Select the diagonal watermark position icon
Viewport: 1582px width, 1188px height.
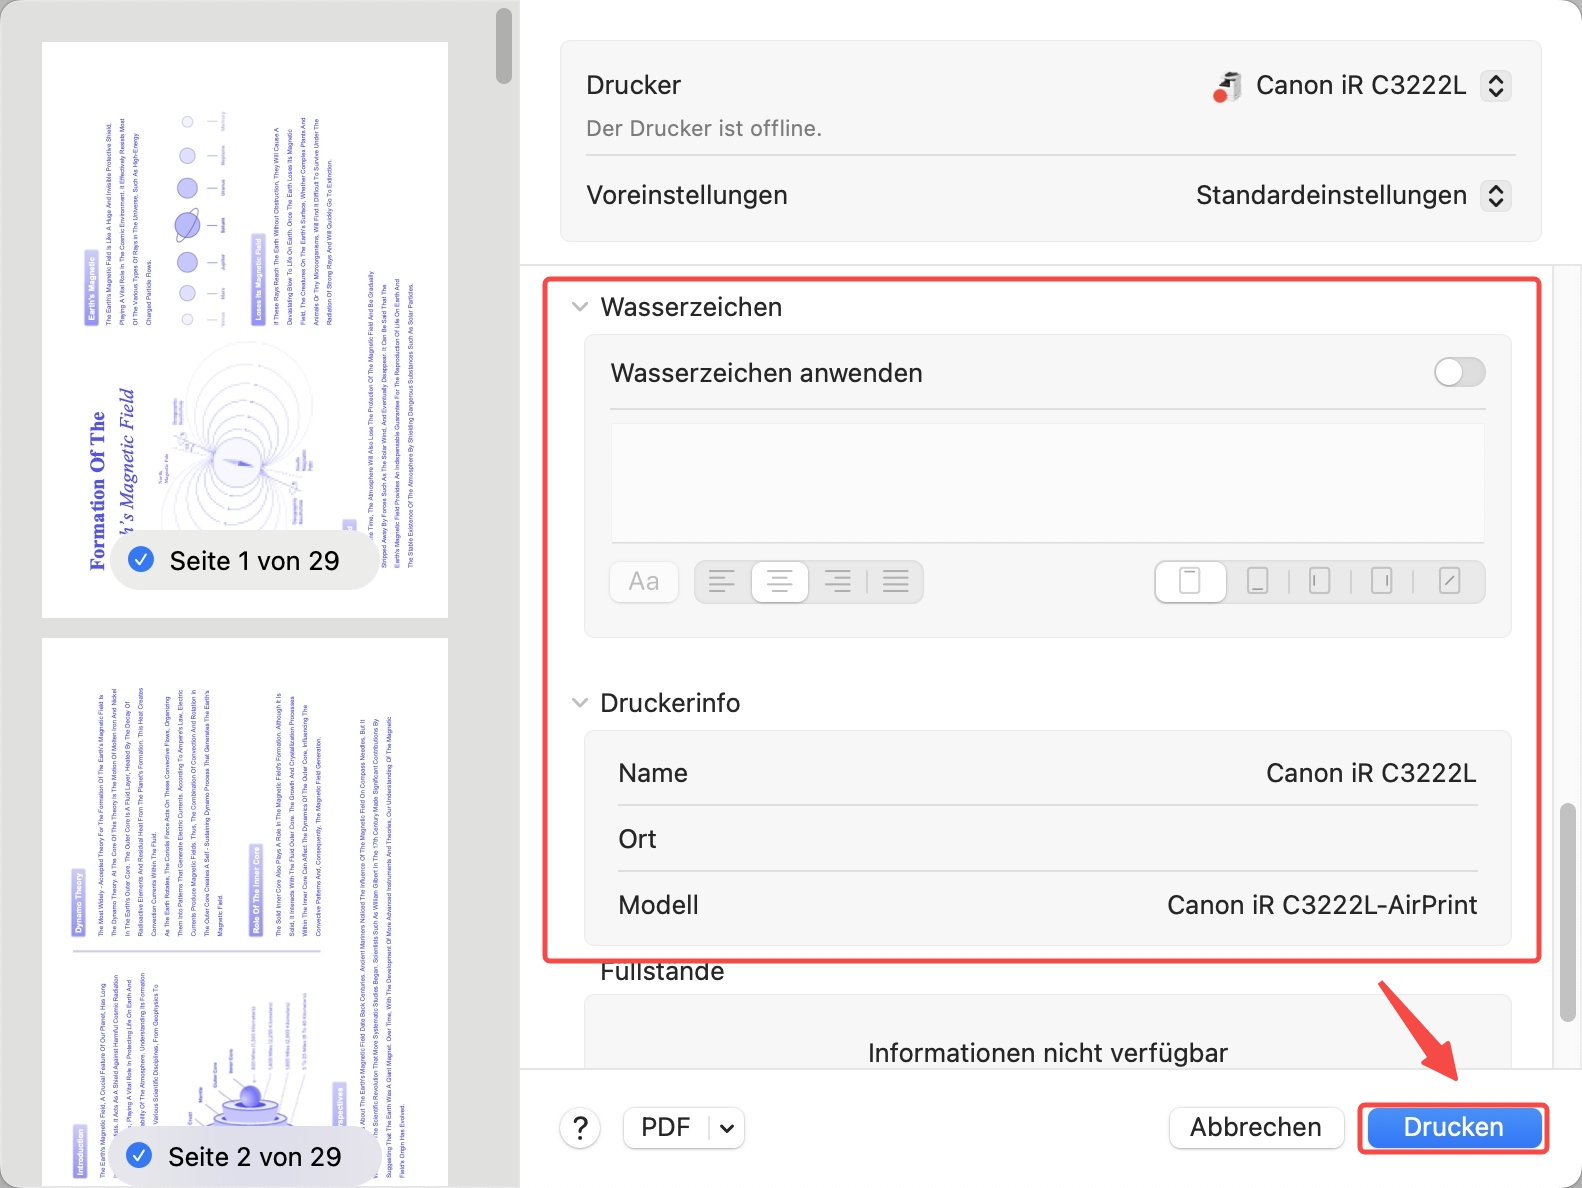[x=1450, y=581]
